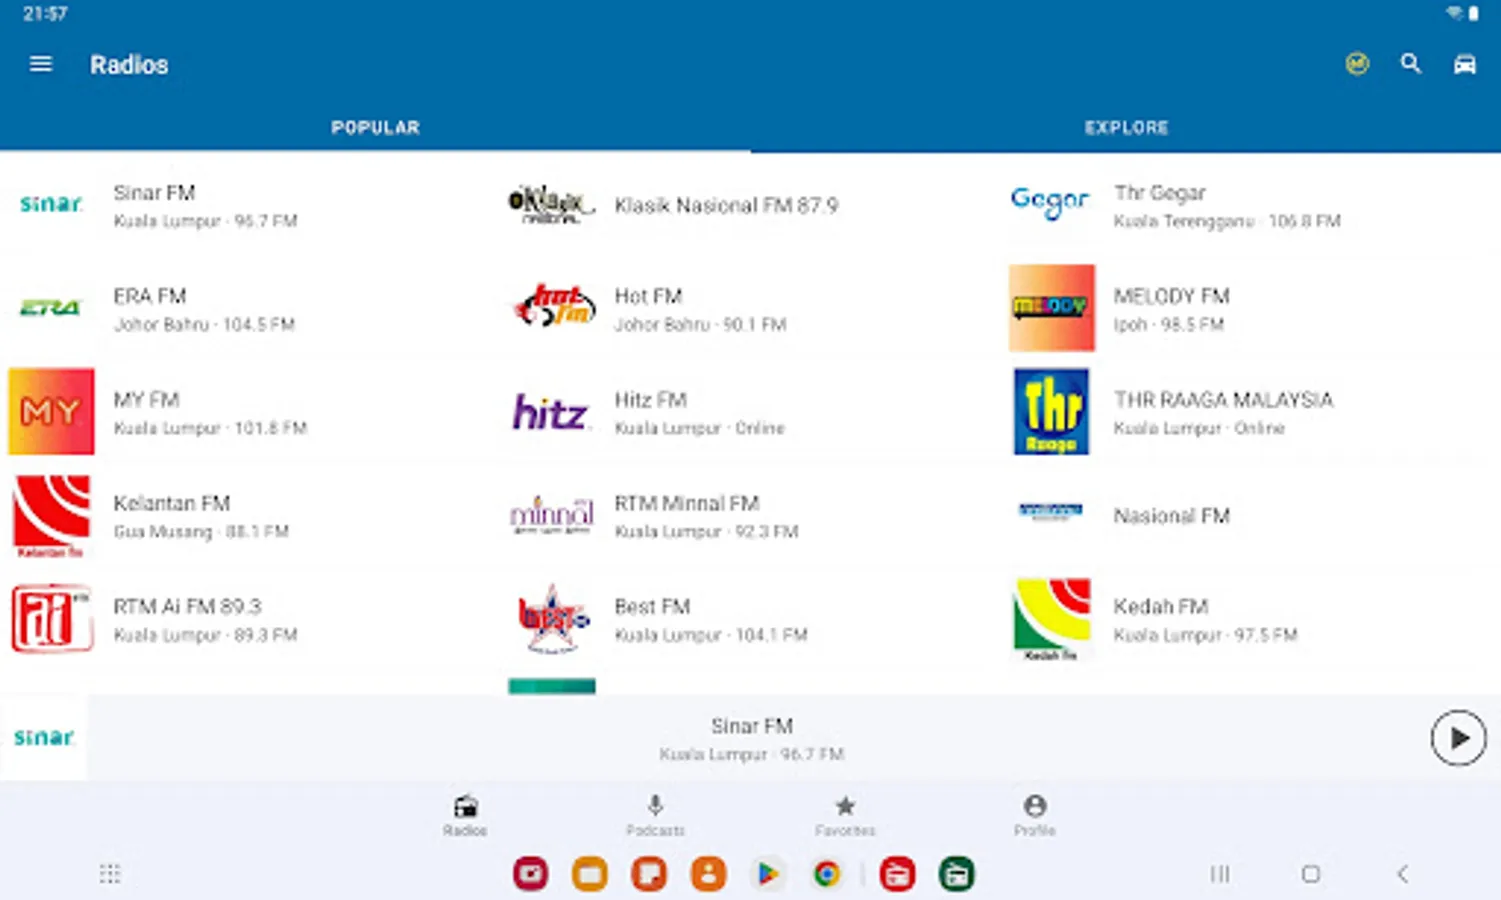The height and width of the screenshot is (900, 1501).
Task: Tap the search magnifier icon
Action: click(x=1410, y=64)
